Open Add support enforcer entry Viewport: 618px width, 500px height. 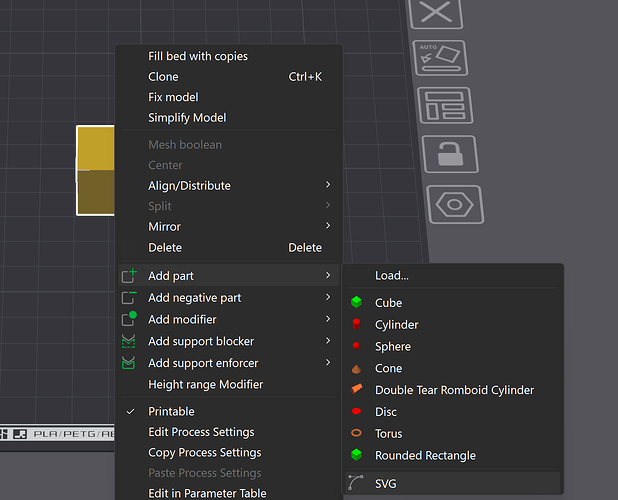(203, 363)
